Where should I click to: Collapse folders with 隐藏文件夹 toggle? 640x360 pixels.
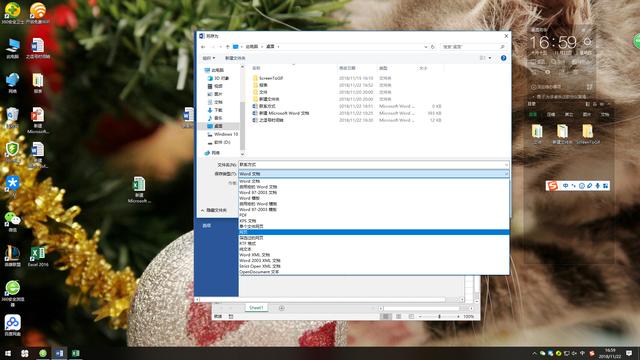pos(213,210)
